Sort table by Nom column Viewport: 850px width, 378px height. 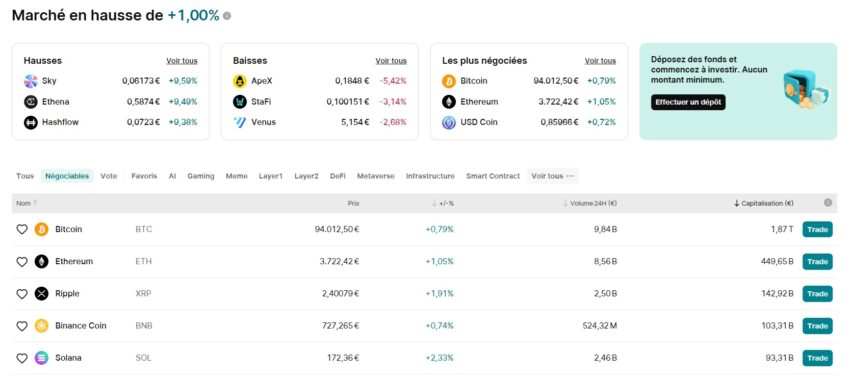(x=27, y=203)
